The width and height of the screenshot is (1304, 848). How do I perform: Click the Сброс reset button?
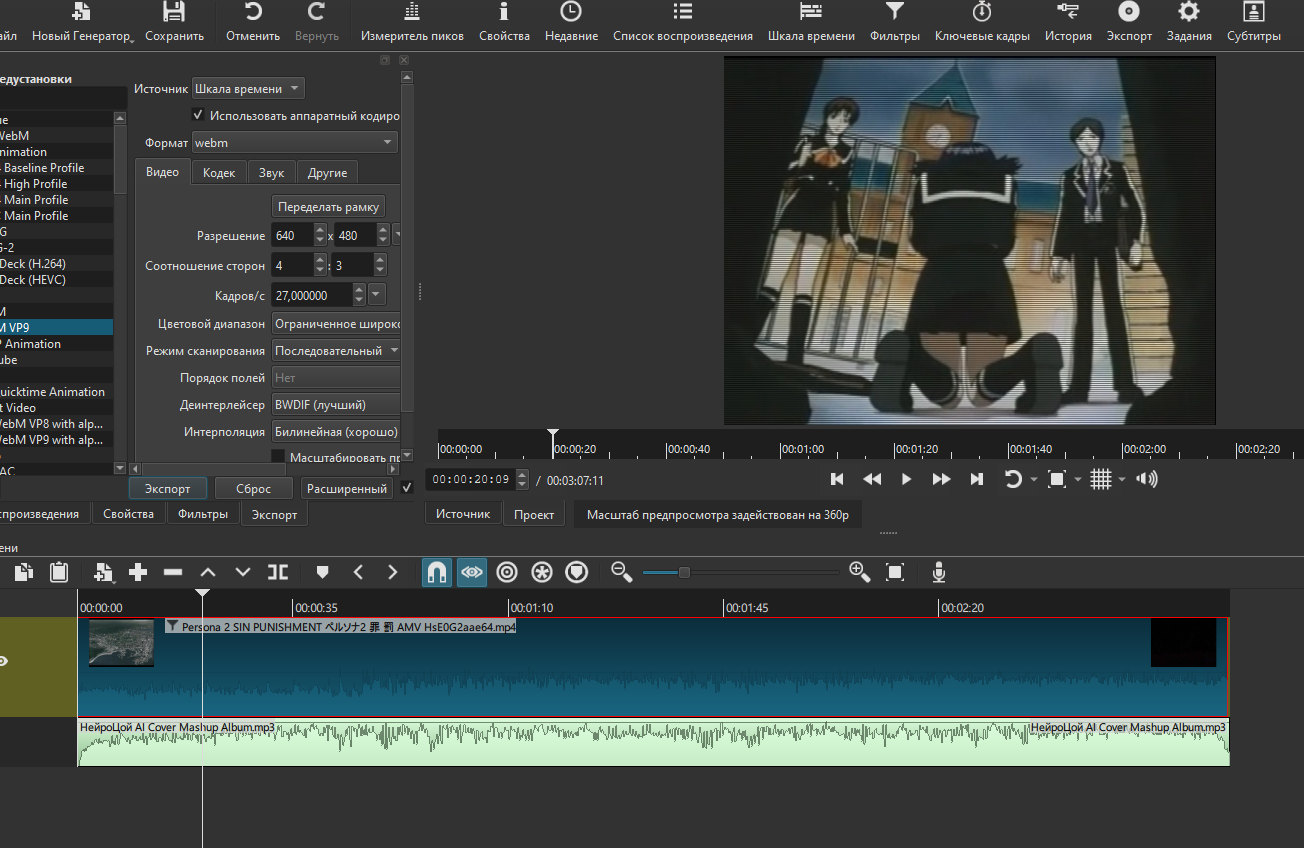pos(254,488)
